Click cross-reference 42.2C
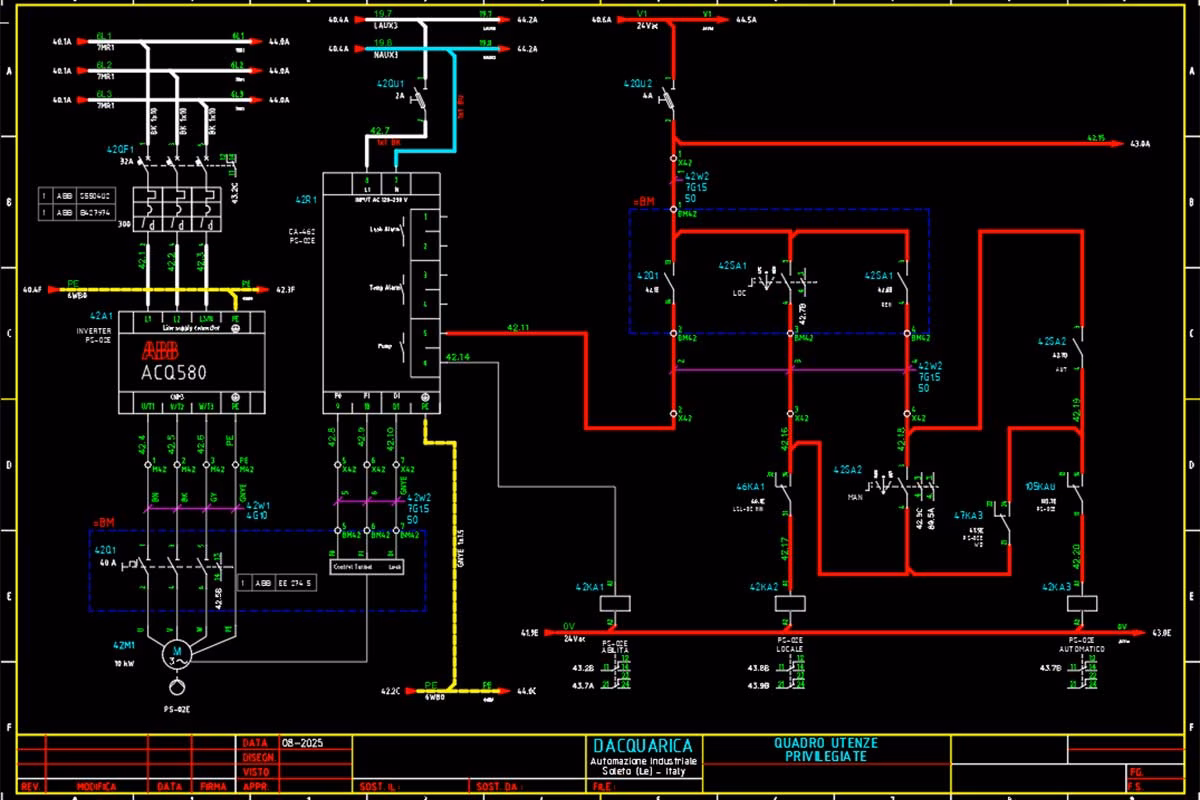The height and width of the screenshot is (800, 1200). (391, 690)
